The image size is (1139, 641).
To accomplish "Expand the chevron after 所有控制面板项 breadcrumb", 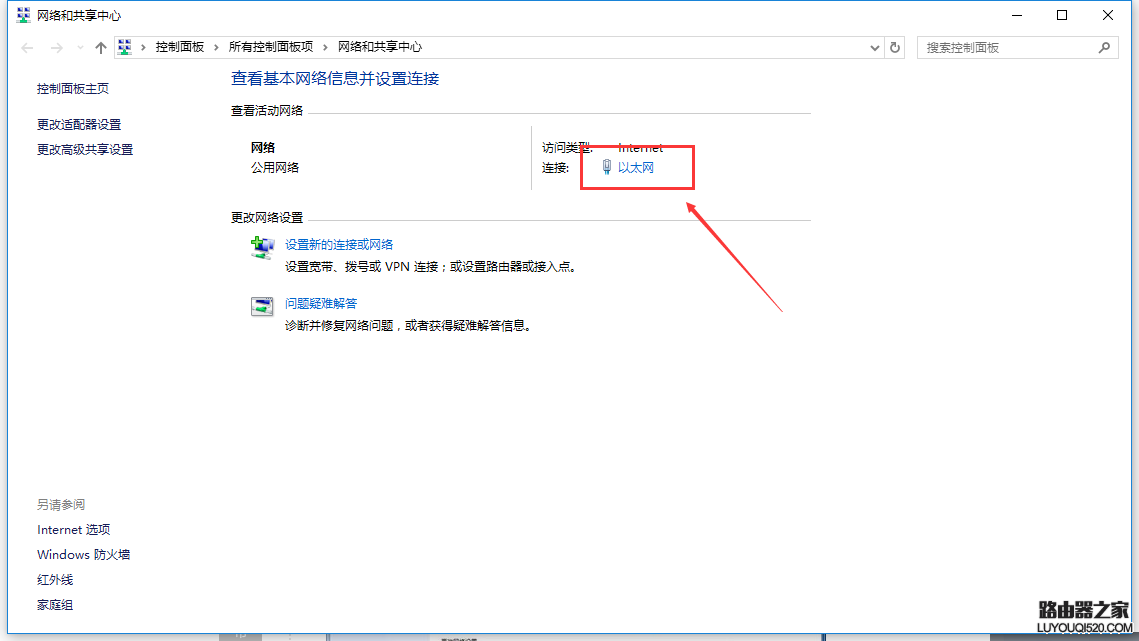I will [325, 47].
